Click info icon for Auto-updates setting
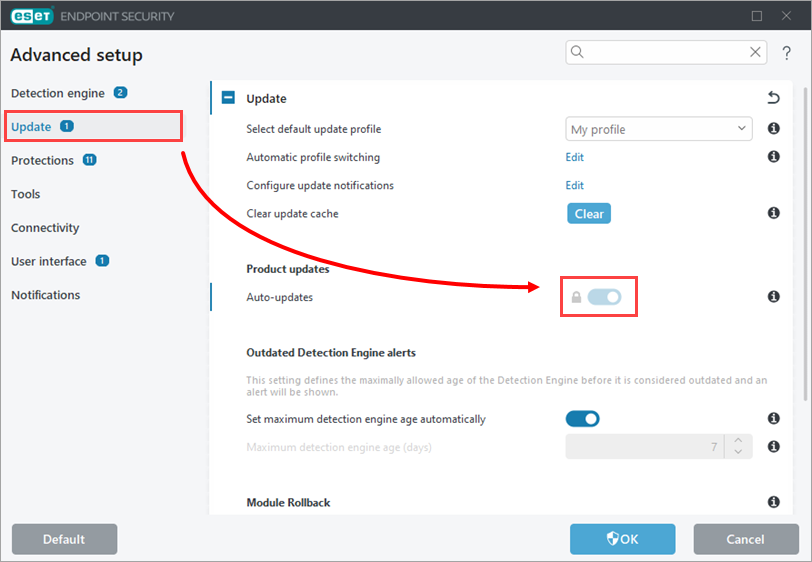The height and width of the screenshot is (562, 812). [773, 297]
